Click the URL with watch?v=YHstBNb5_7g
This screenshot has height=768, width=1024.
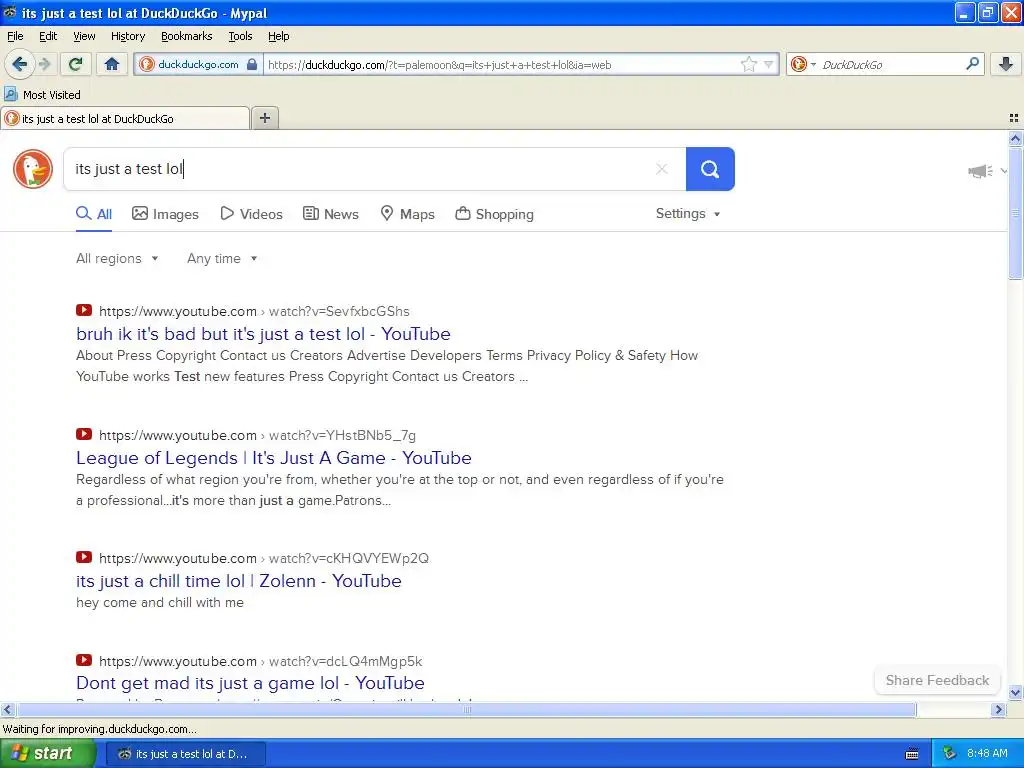tap(257, 436)
